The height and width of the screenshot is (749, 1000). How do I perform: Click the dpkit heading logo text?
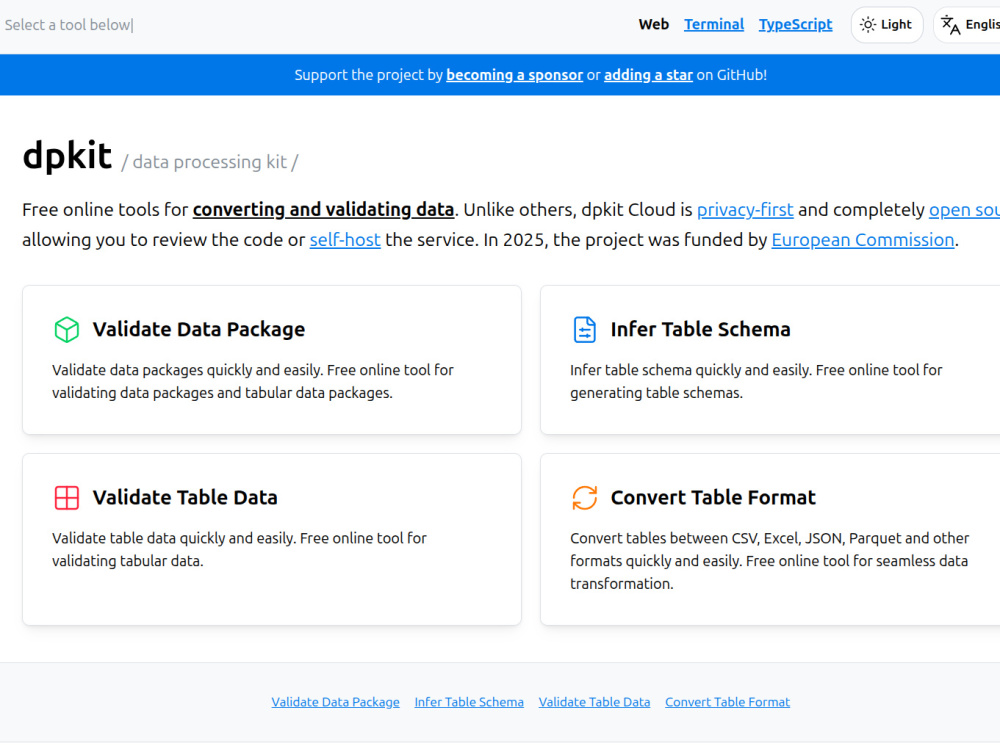point(67,155)
